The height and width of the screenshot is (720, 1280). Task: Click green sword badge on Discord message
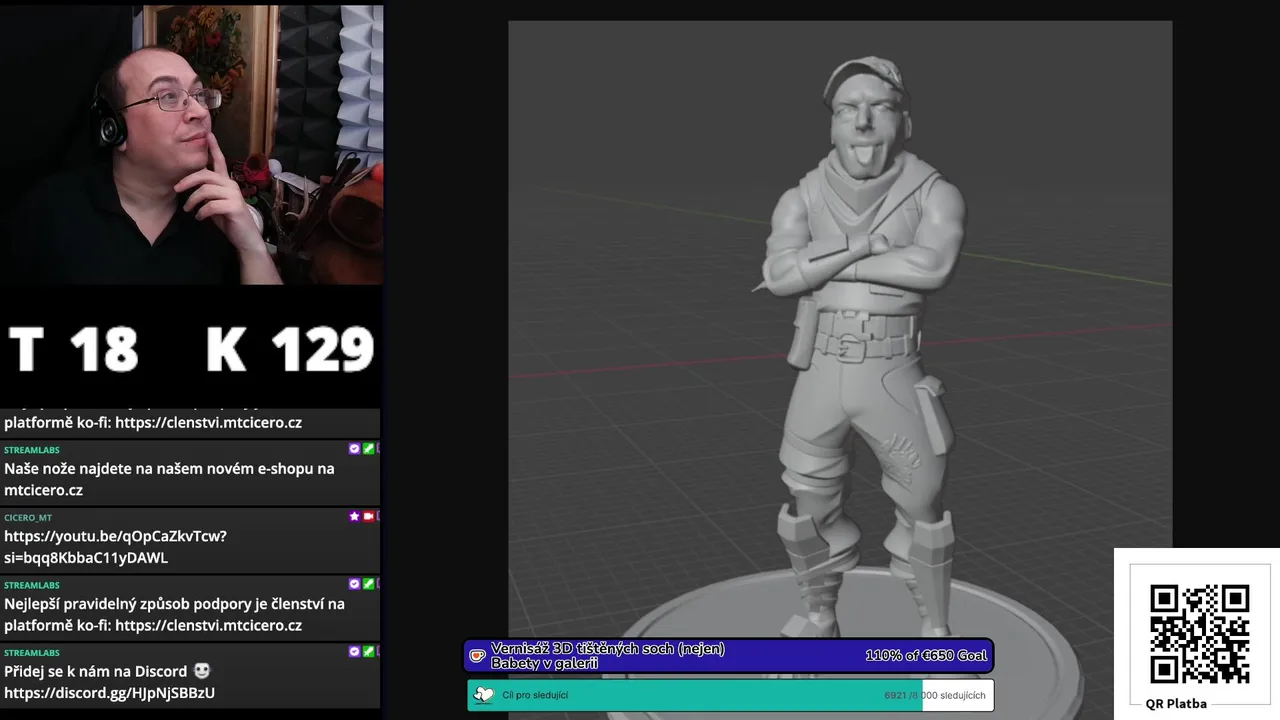pyautogui.click(x=368, y=651)
